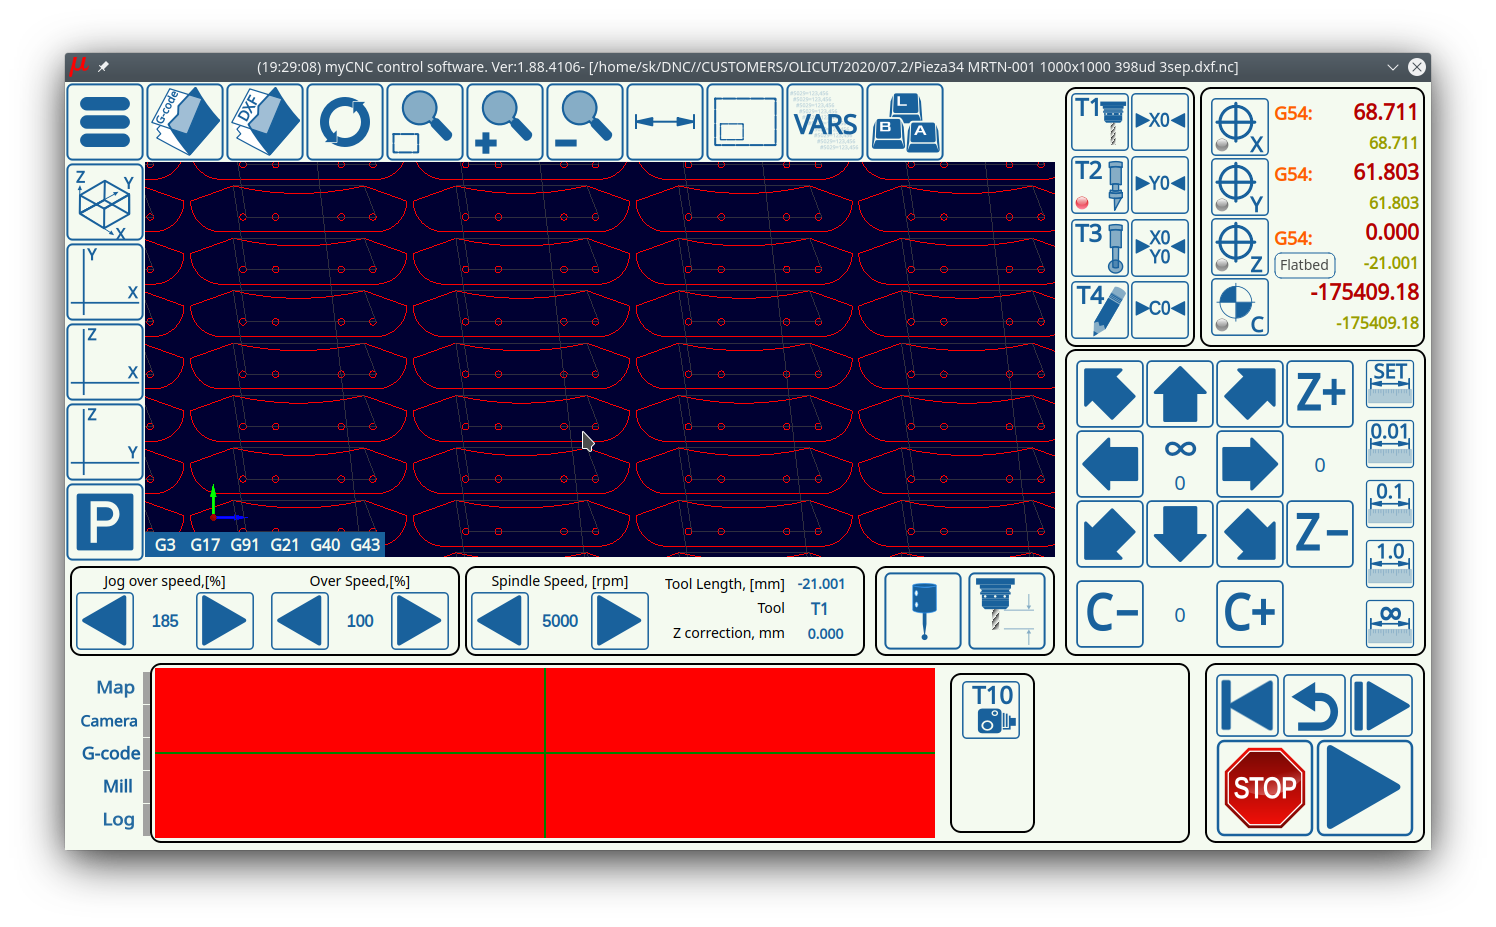The image size is (1496, 927).
Task: Click the refresh reload icon
Action: coord(345,122)
